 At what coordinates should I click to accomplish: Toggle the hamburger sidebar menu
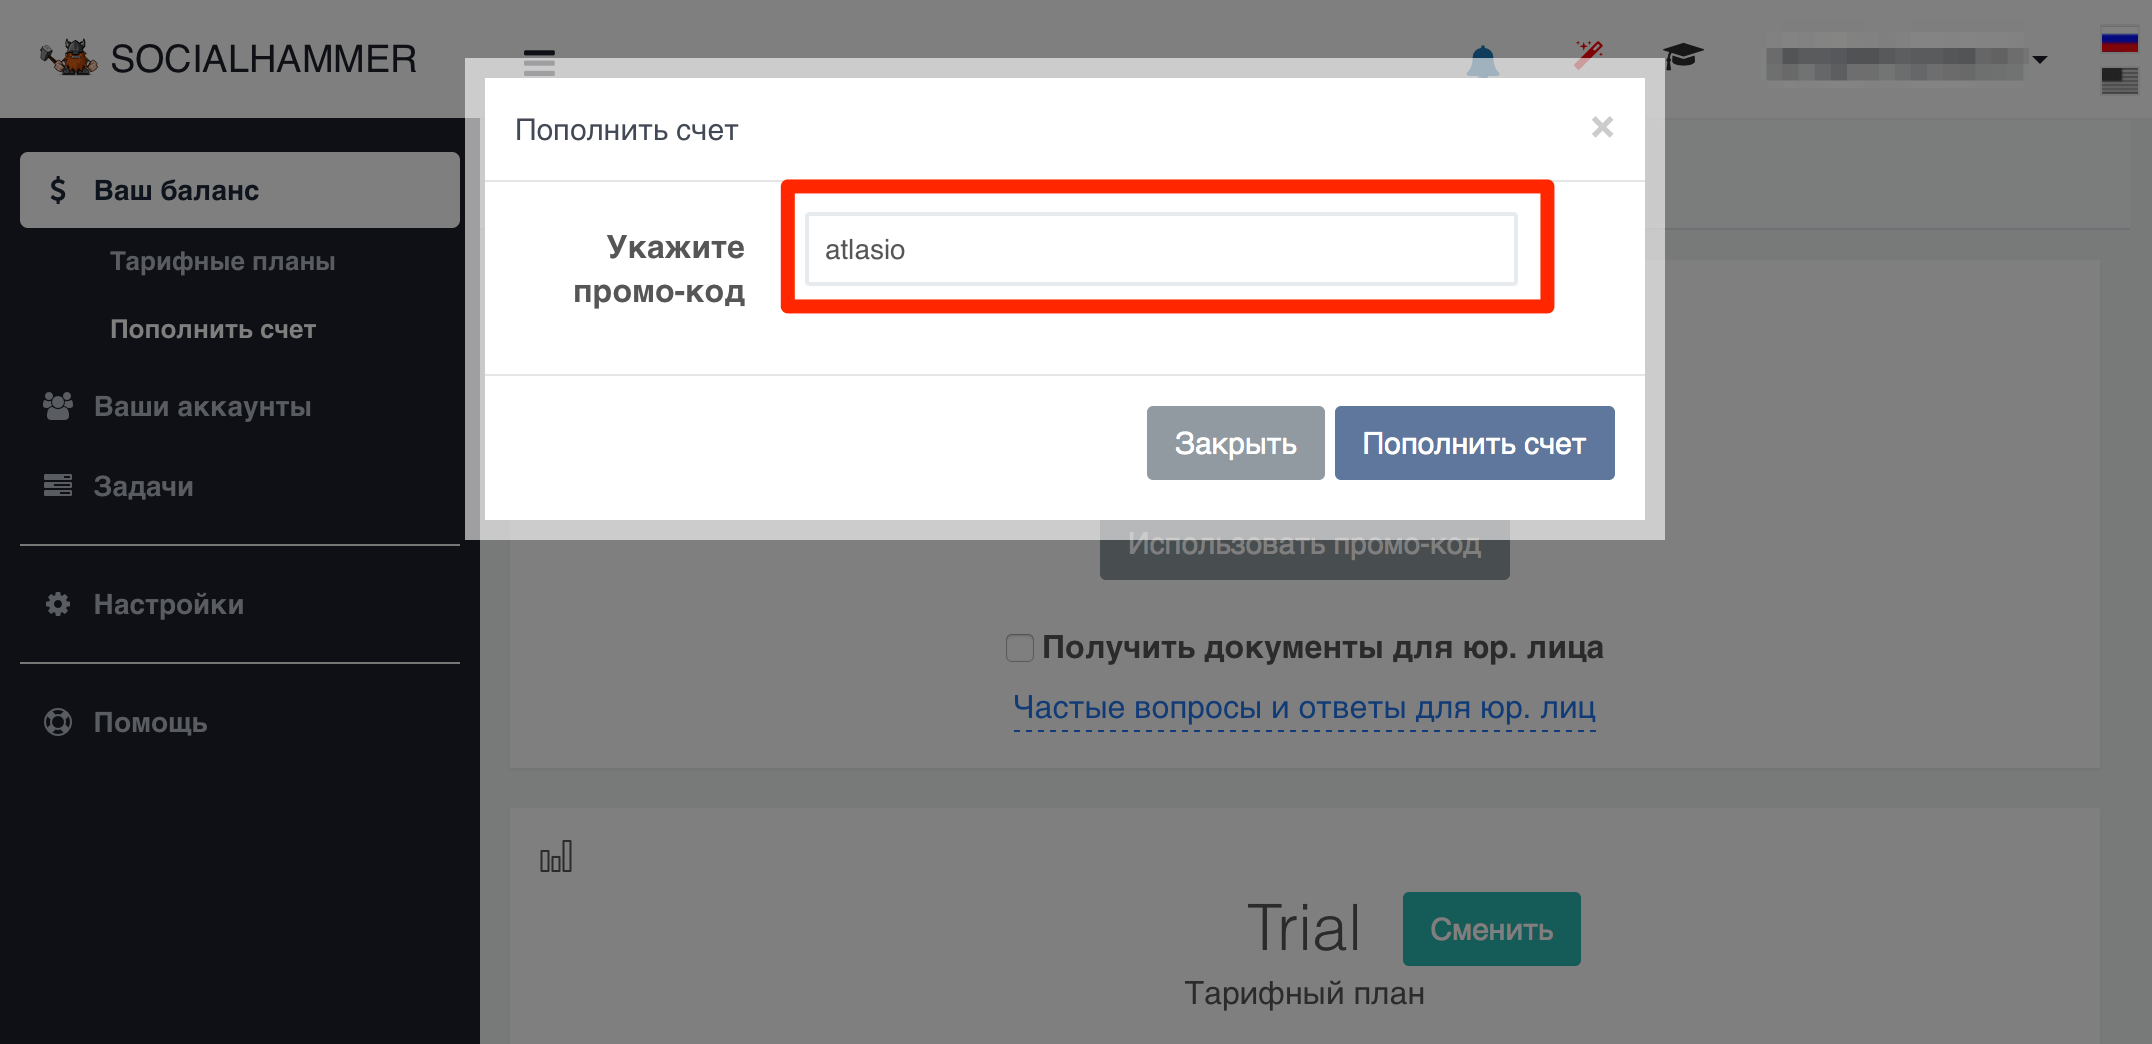click(539, 62)
